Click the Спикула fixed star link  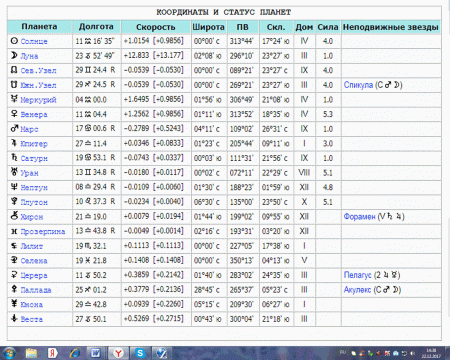358,85
